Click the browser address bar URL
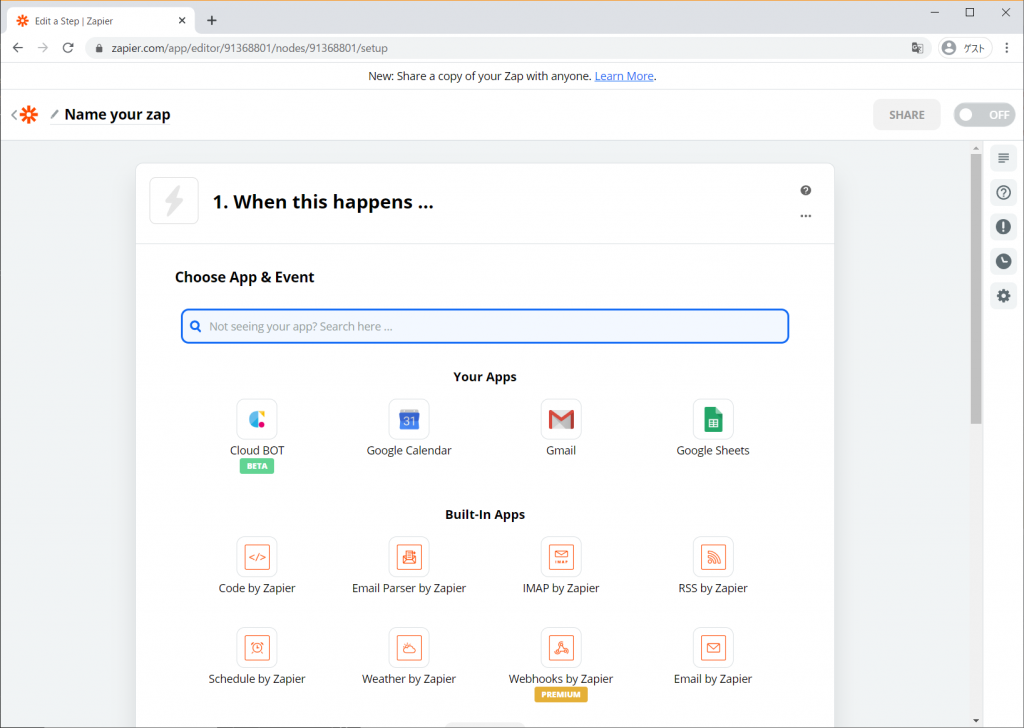 pos(249,48)
